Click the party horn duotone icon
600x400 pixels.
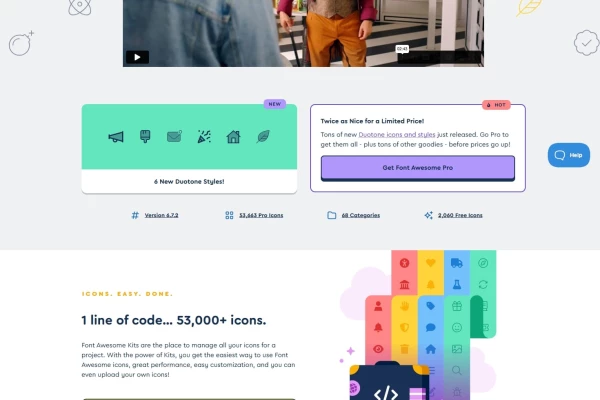204,136
